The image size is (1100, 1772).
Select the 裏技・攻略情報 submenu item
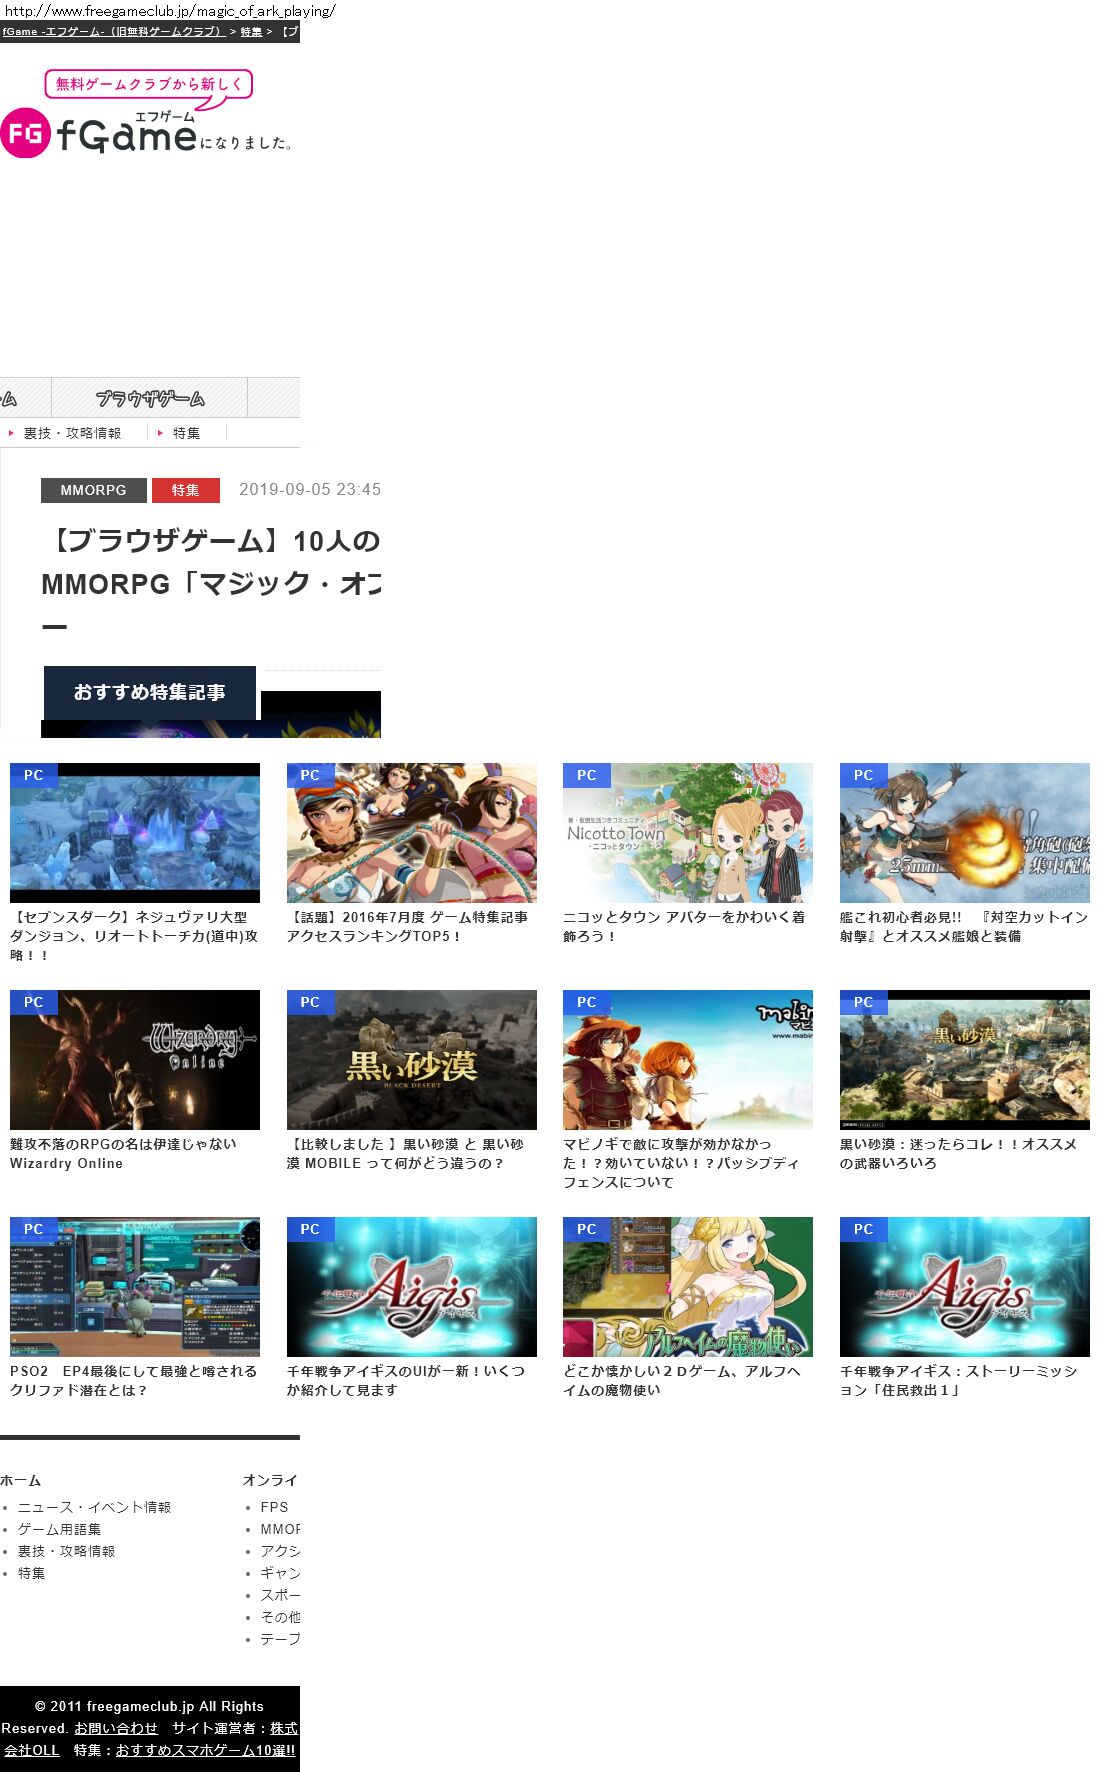click(x=72, y=433)
